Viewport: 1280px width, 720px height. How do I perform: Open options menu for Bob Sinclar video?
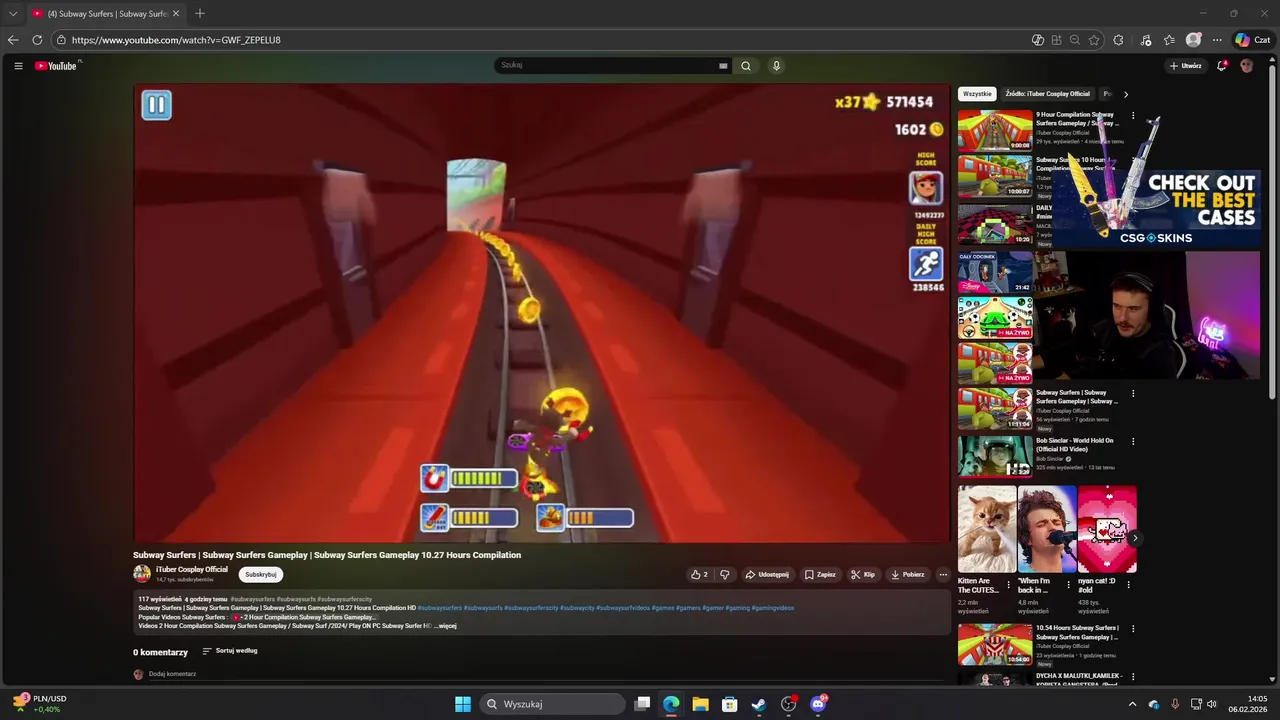pos(1133,442)
